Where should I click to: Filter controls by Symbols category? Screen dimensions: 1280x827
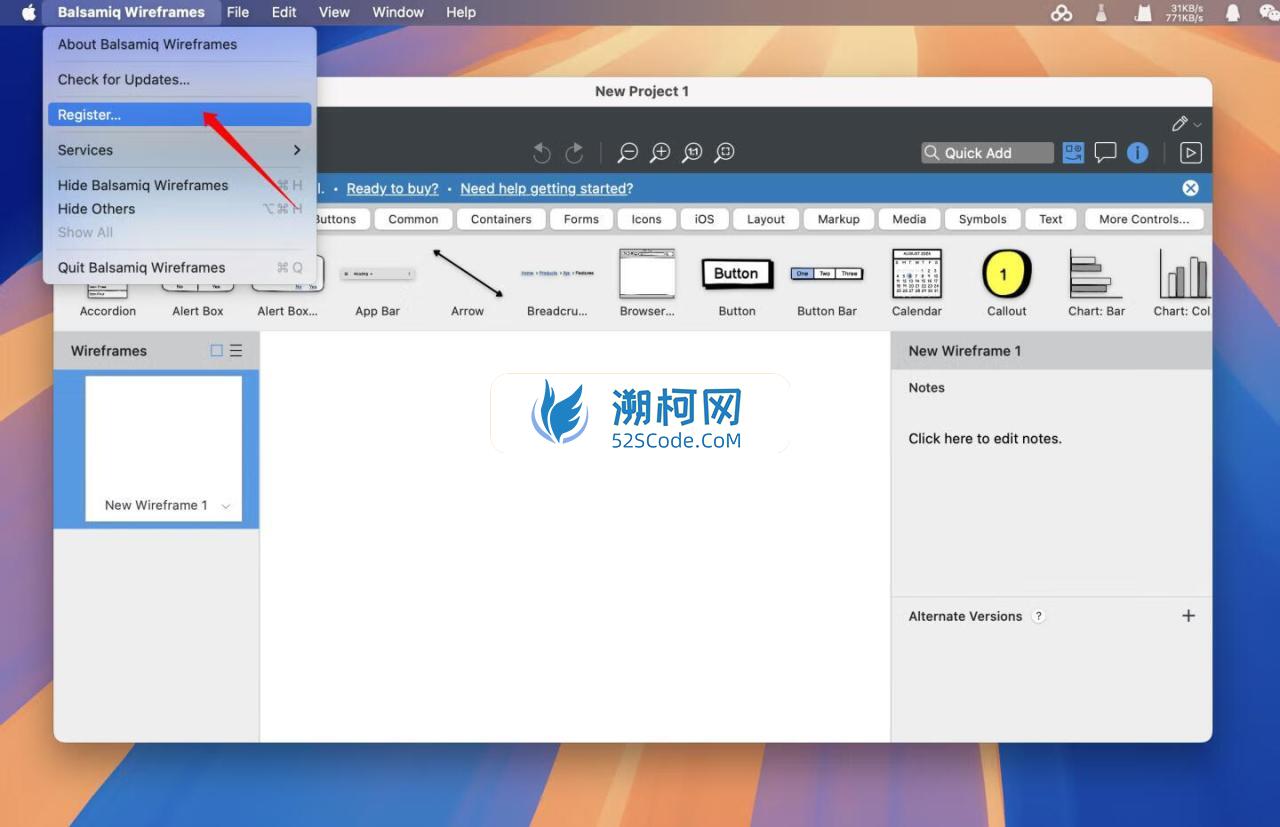click(983, 219)
